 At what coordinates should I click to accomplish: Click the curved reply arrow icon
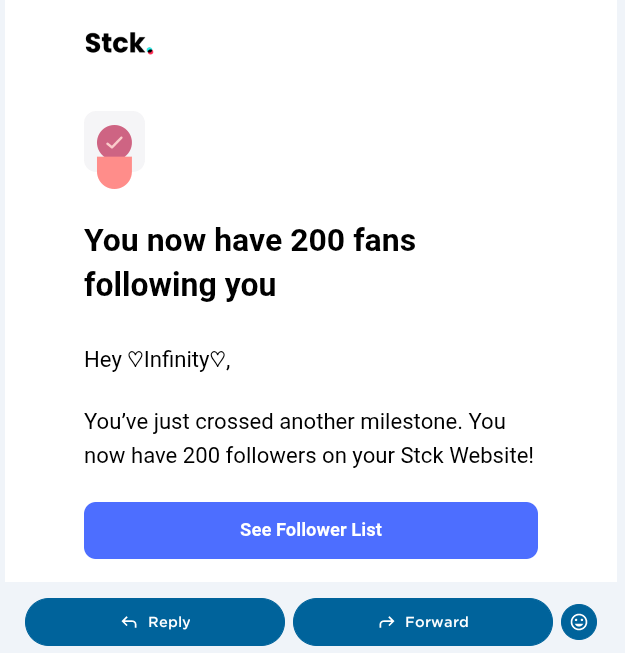129,622
